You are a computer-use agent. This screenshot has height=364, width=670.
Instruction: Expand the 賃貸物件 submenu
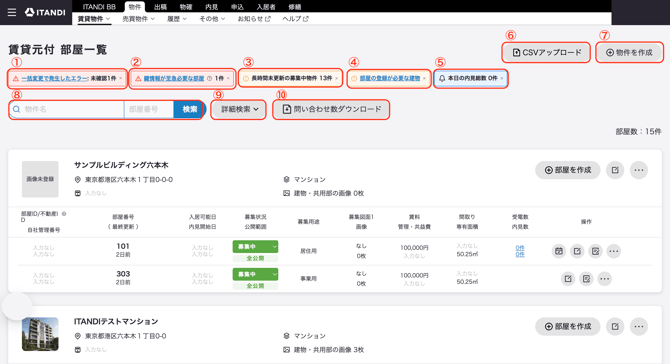coord(94,19)
